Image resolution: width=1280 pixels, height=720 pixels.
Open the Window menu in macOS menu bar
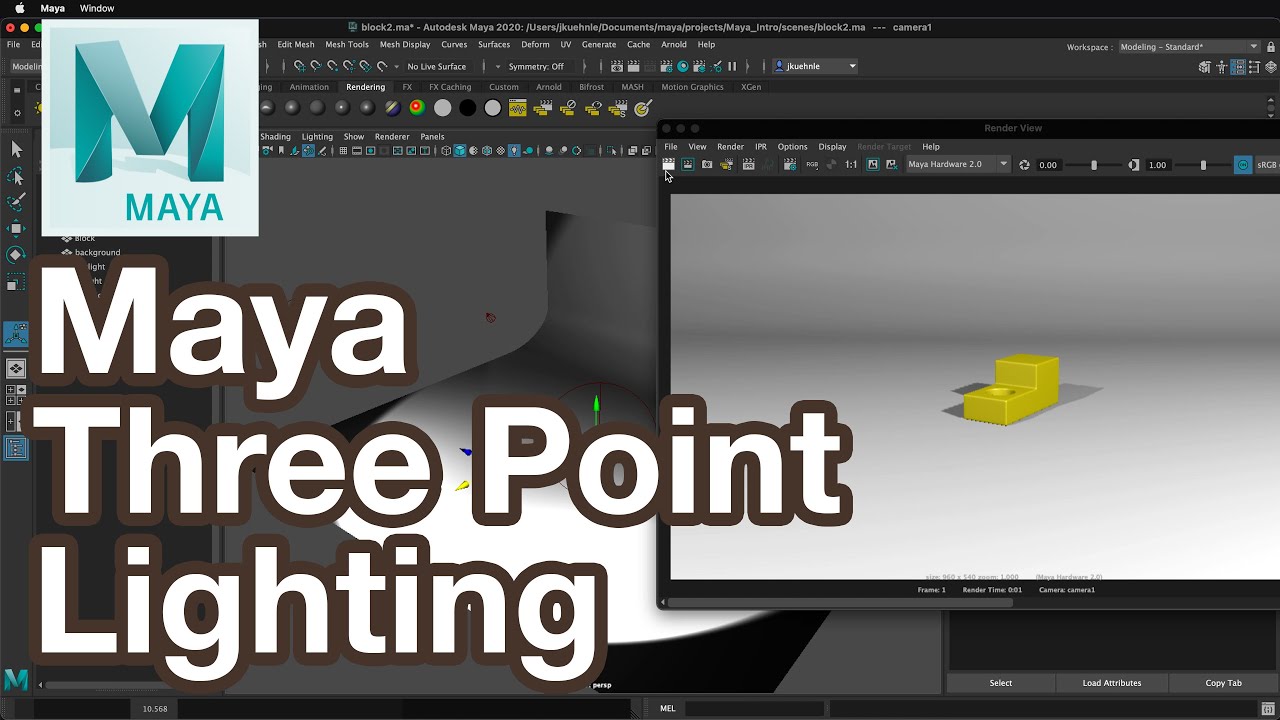[x=97, y=8]
